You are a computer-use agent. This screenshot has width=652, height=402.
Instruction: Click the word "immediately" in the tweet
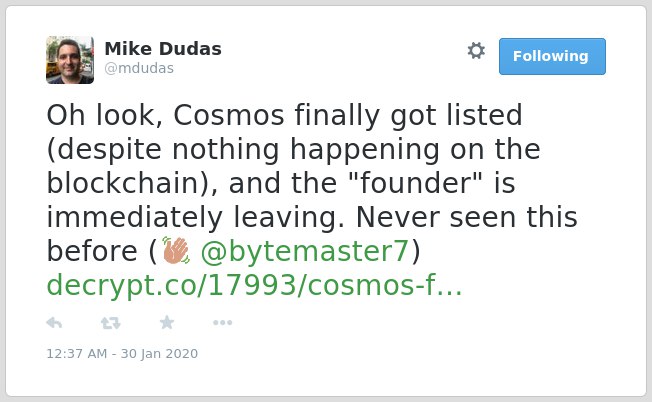[x=135, y=217]
